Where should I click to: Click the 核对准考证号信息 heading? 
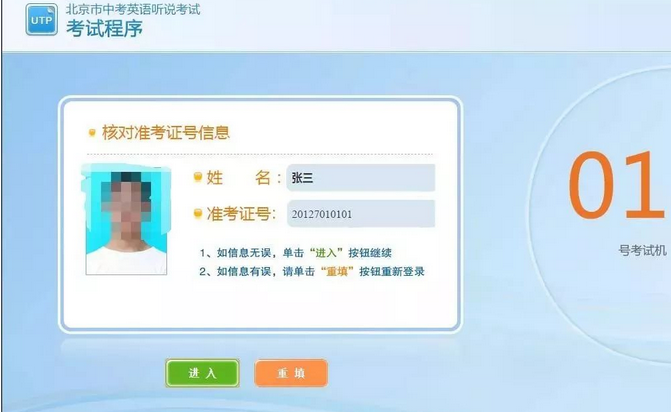click(166, 133)
